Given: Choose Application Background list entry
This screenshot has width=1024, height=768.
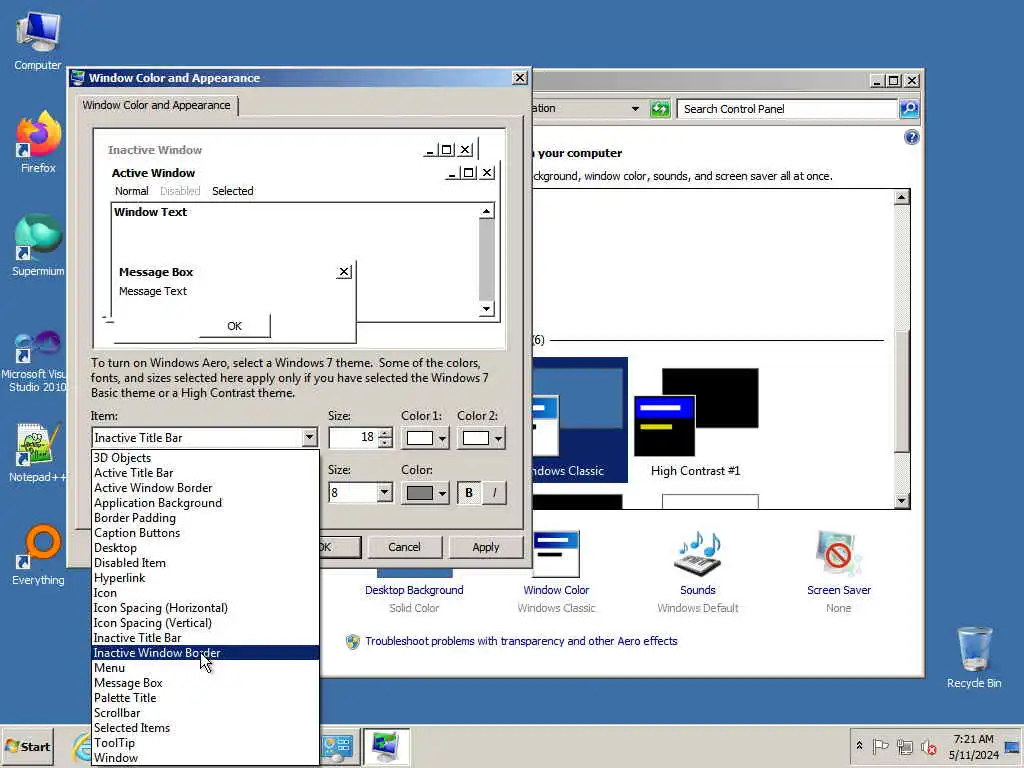Looking at the screenshot, I should point(205,503).
